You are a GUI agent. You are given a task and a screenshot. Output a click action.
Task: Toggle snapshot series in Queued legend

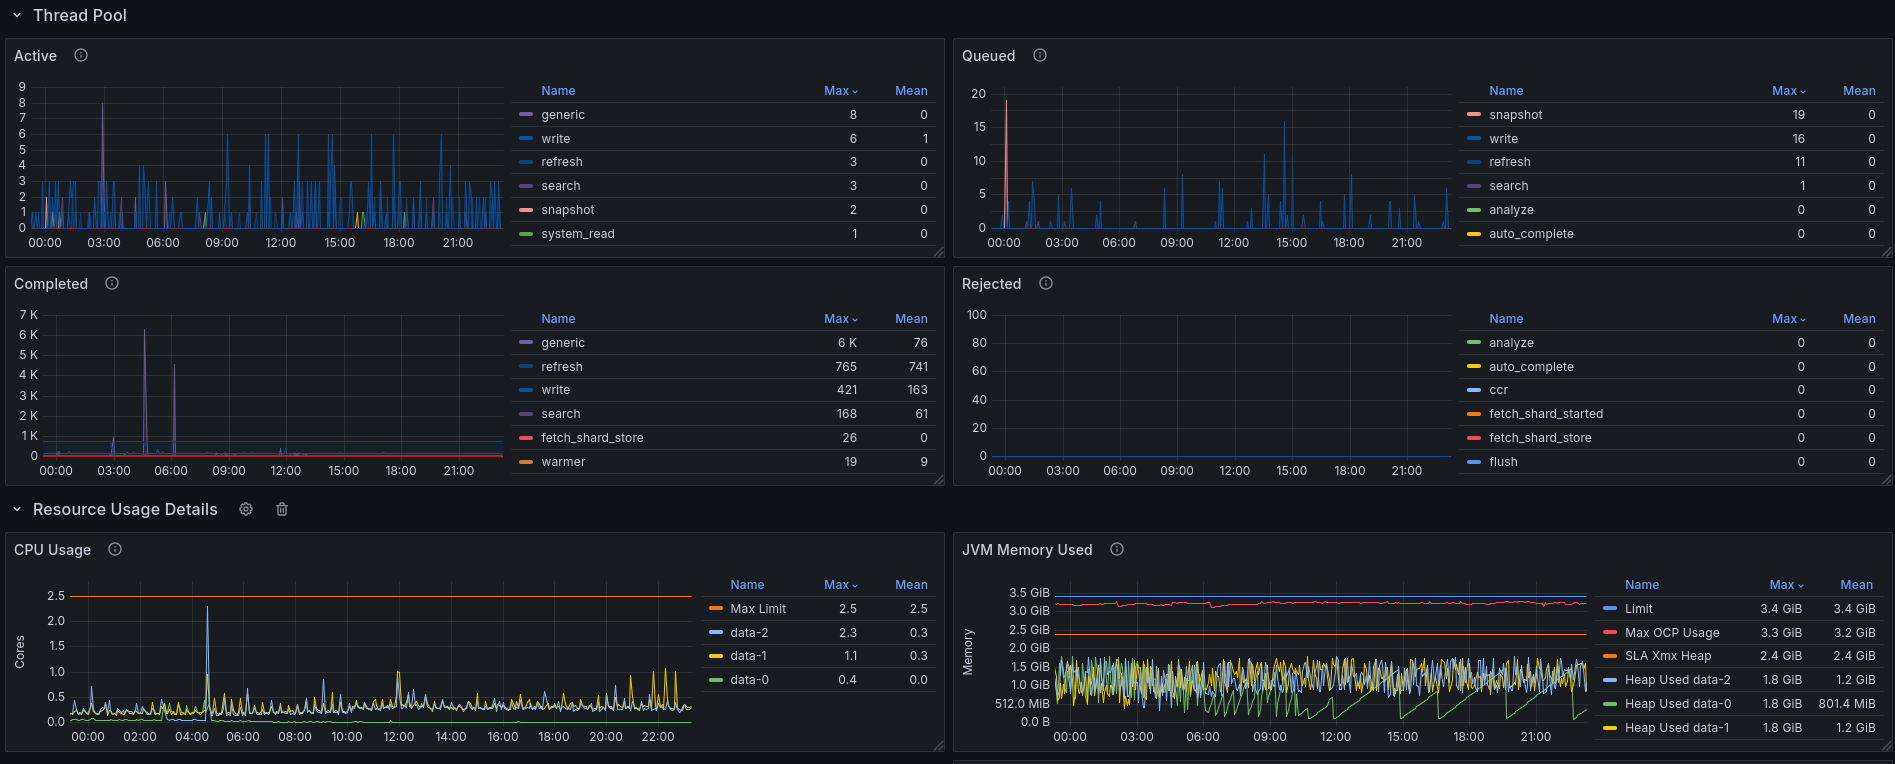[x=1515, y=115]
